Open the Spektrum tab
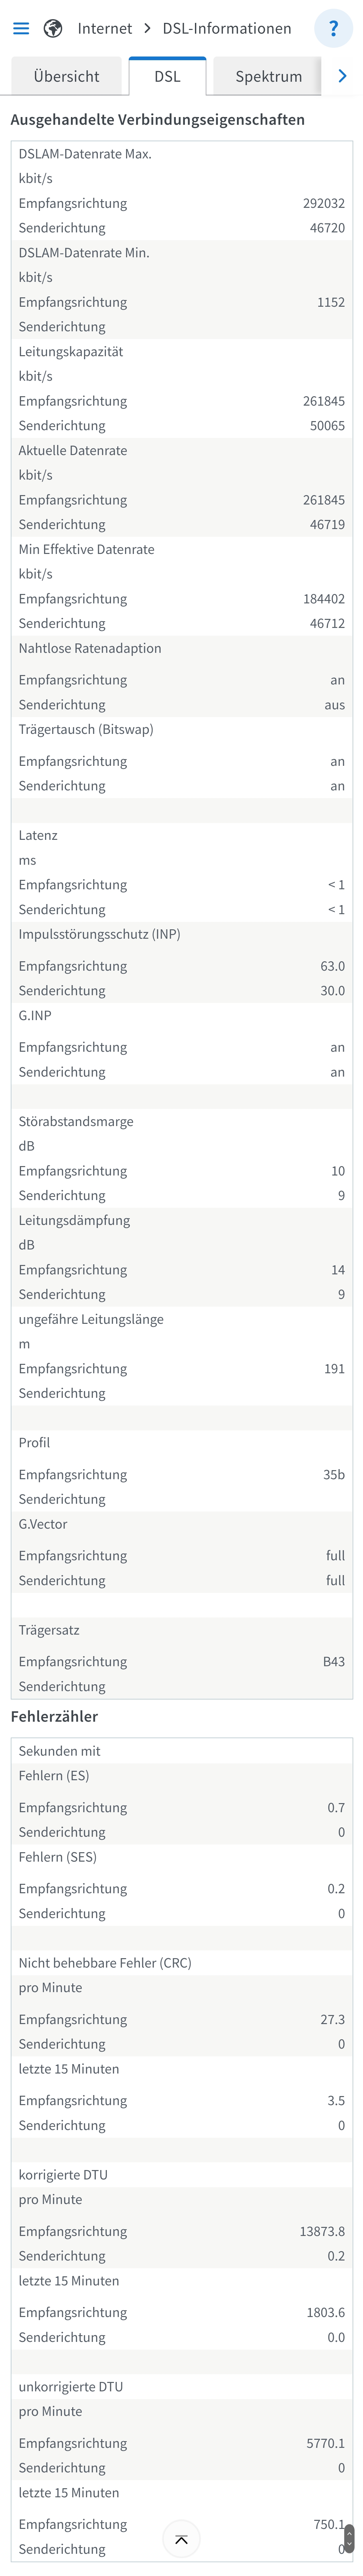363x2576 pixels. 268,76
